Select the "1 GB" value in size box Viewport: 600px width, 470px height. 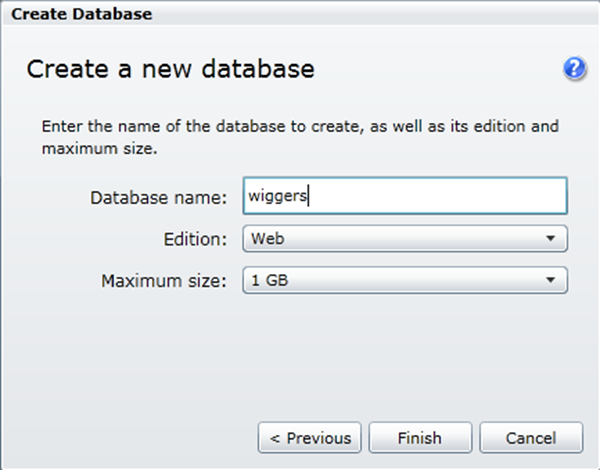(270, 281)
